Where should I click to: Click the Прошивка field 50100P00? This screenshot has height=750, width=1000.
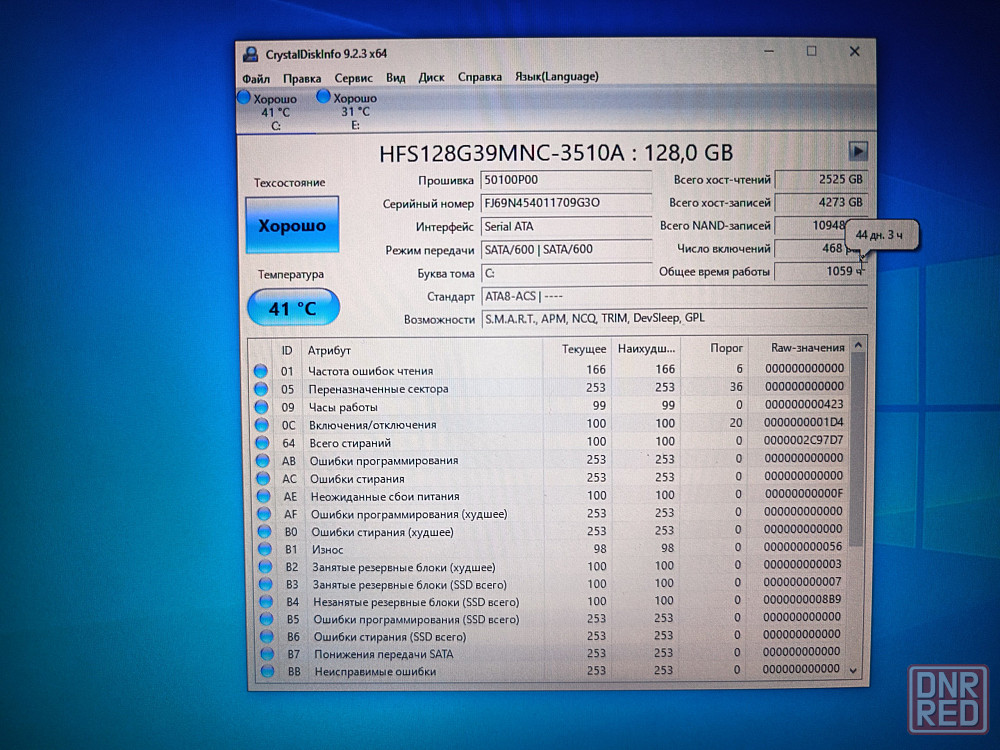566,180
